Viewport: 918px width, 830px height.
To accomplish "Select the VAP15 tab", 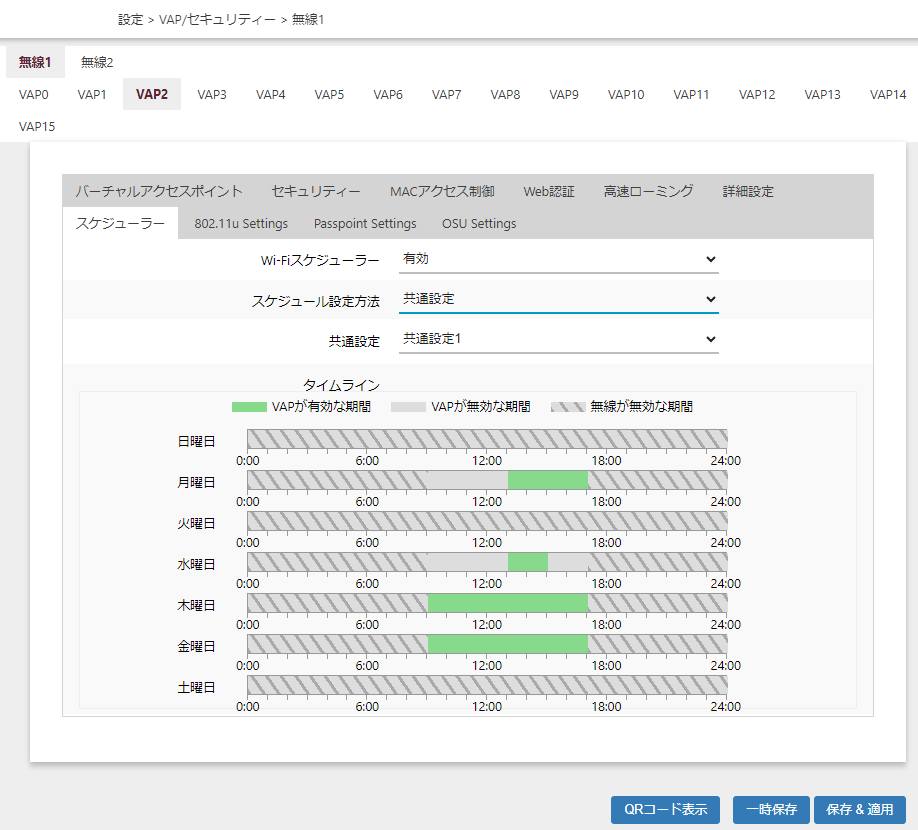I will point(38,127).
